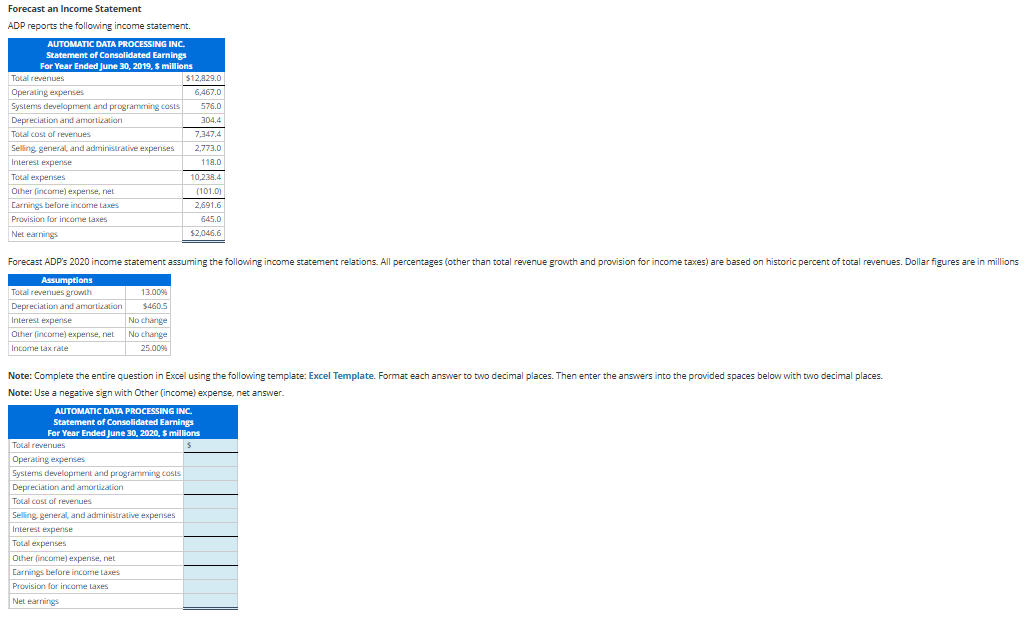The height and width of the screenshot is (623, 1028).
Task: Click the Total revenues growth label
Action: point(51,292)
